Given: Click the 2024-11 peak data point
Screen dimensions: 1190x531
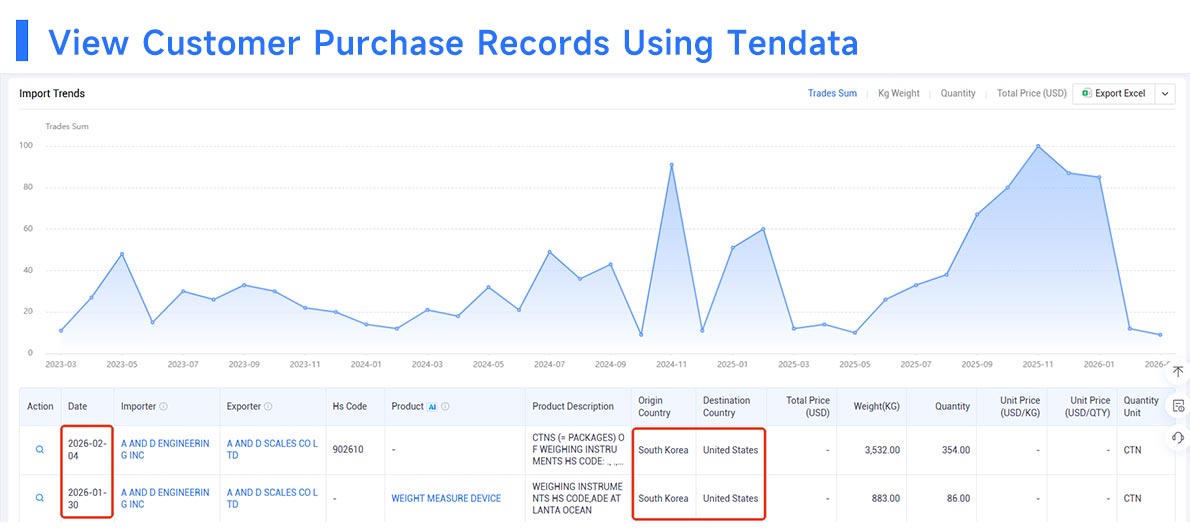Looking at the screenshot, I should [672, 165].
